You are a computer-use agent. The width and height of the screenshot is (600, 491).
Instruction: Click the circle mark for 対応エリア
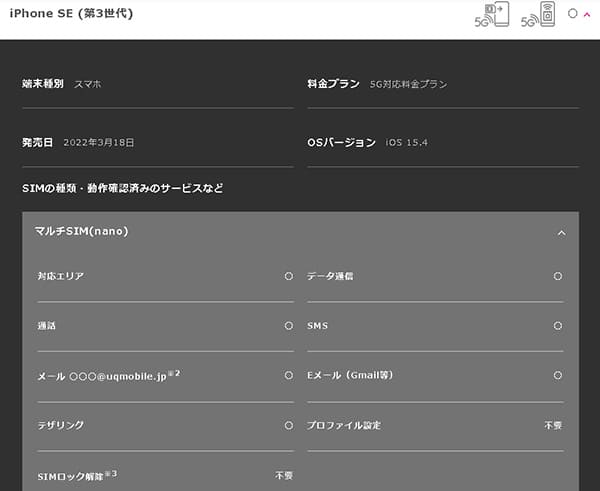(289, 276)
